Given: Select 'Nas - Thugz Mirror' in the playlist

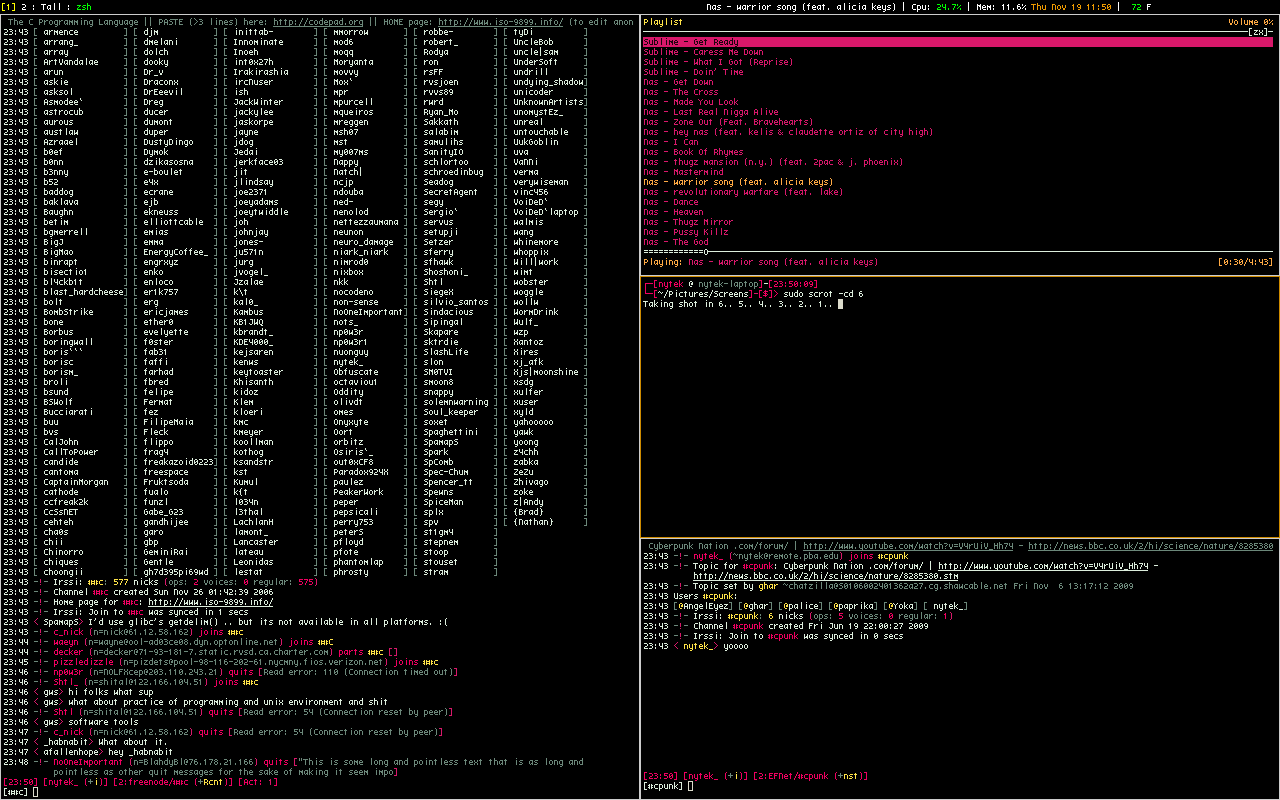Looking at the screenshot, I should (x=686, y=222).
